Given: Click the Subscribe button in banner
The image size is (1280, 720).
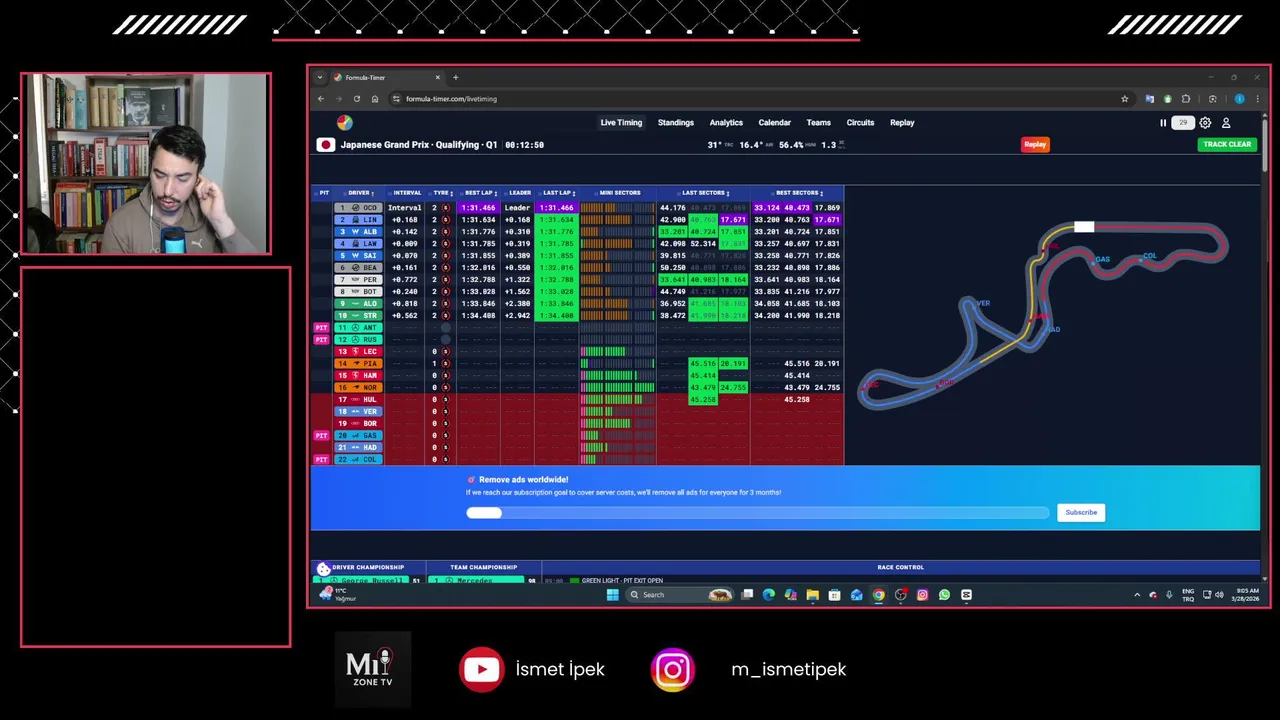Looking at the screenshot, I should 1081,513.
